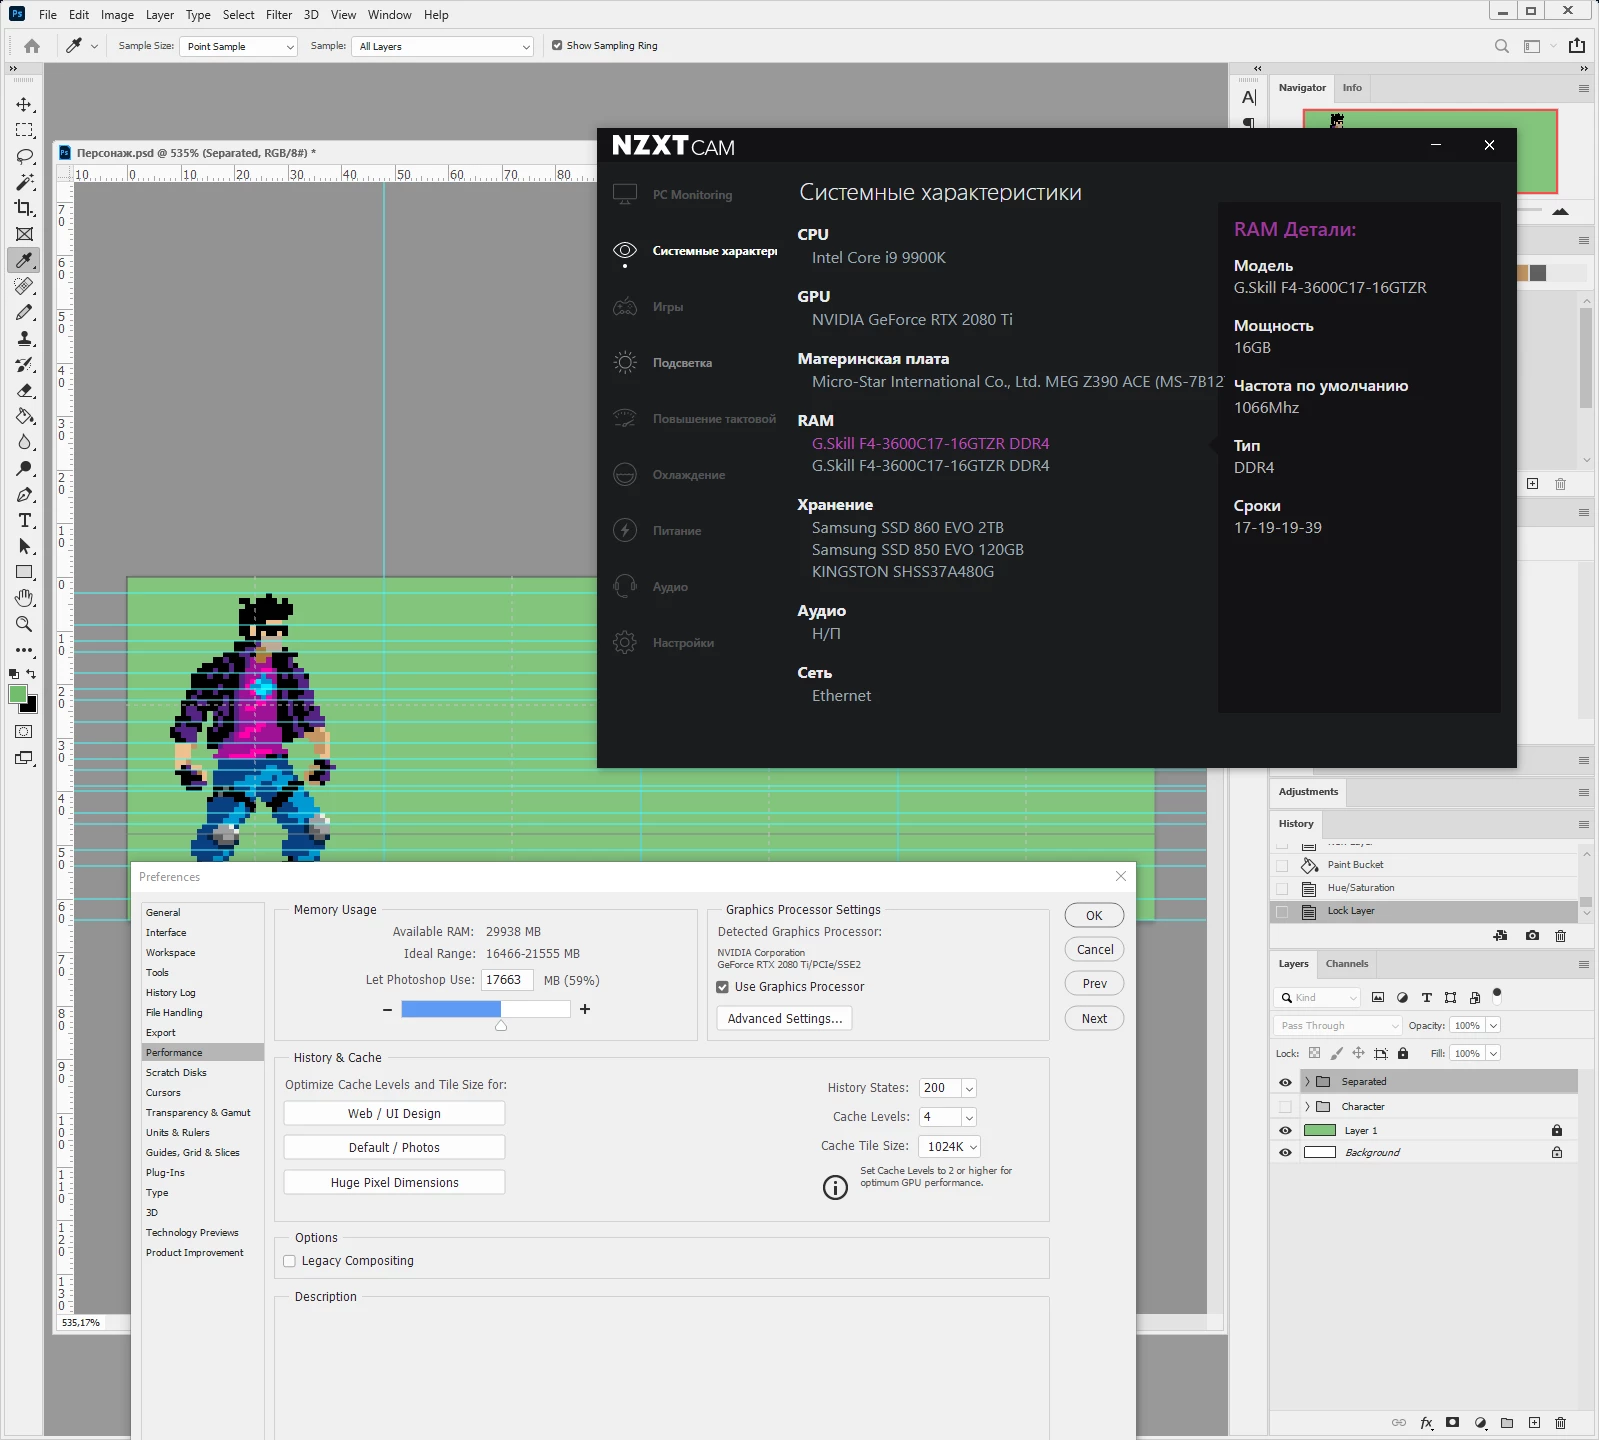Click the Let Photoshop Use field

point(507,980)
